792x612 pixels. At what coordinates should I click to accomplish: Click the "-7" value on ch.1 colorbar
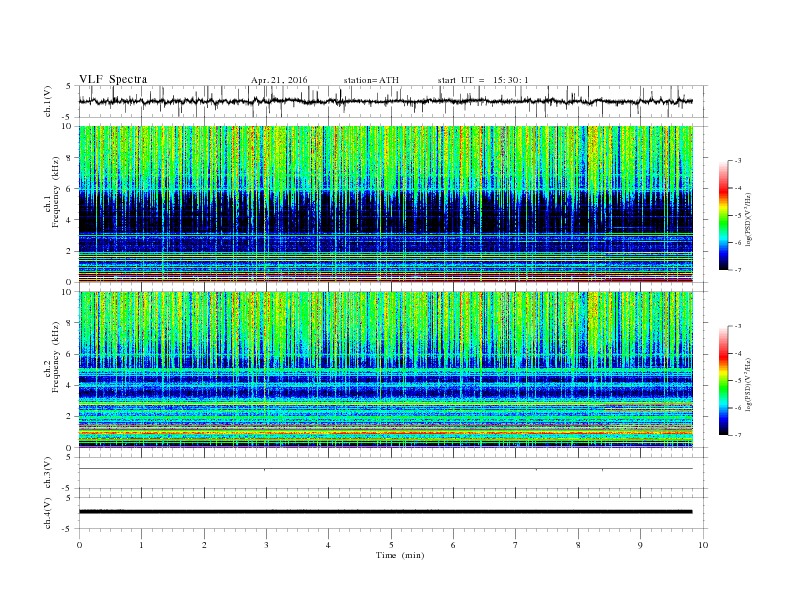tap(737, 270)
